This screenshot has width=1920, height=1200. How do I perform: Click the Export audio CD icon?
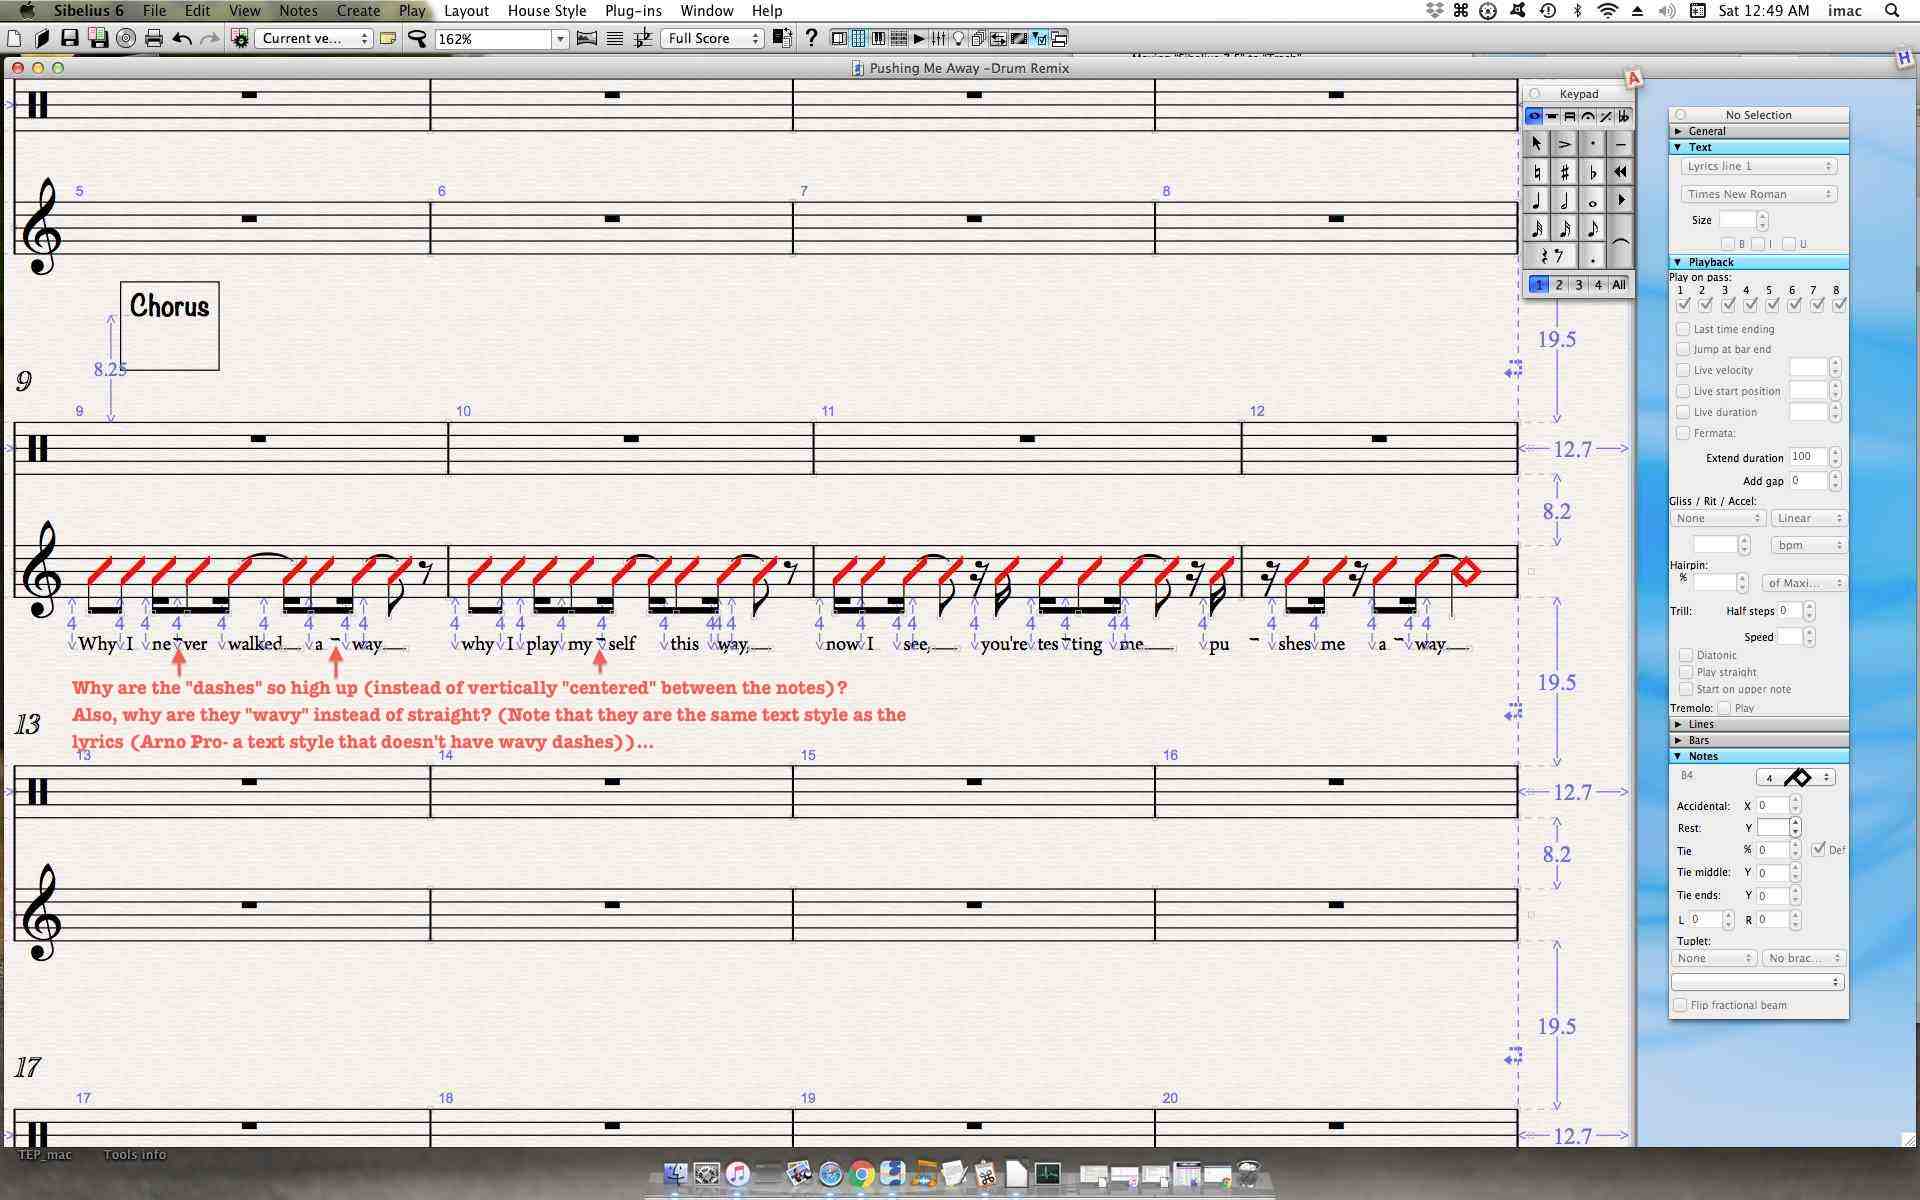click(x=126, y=38)
